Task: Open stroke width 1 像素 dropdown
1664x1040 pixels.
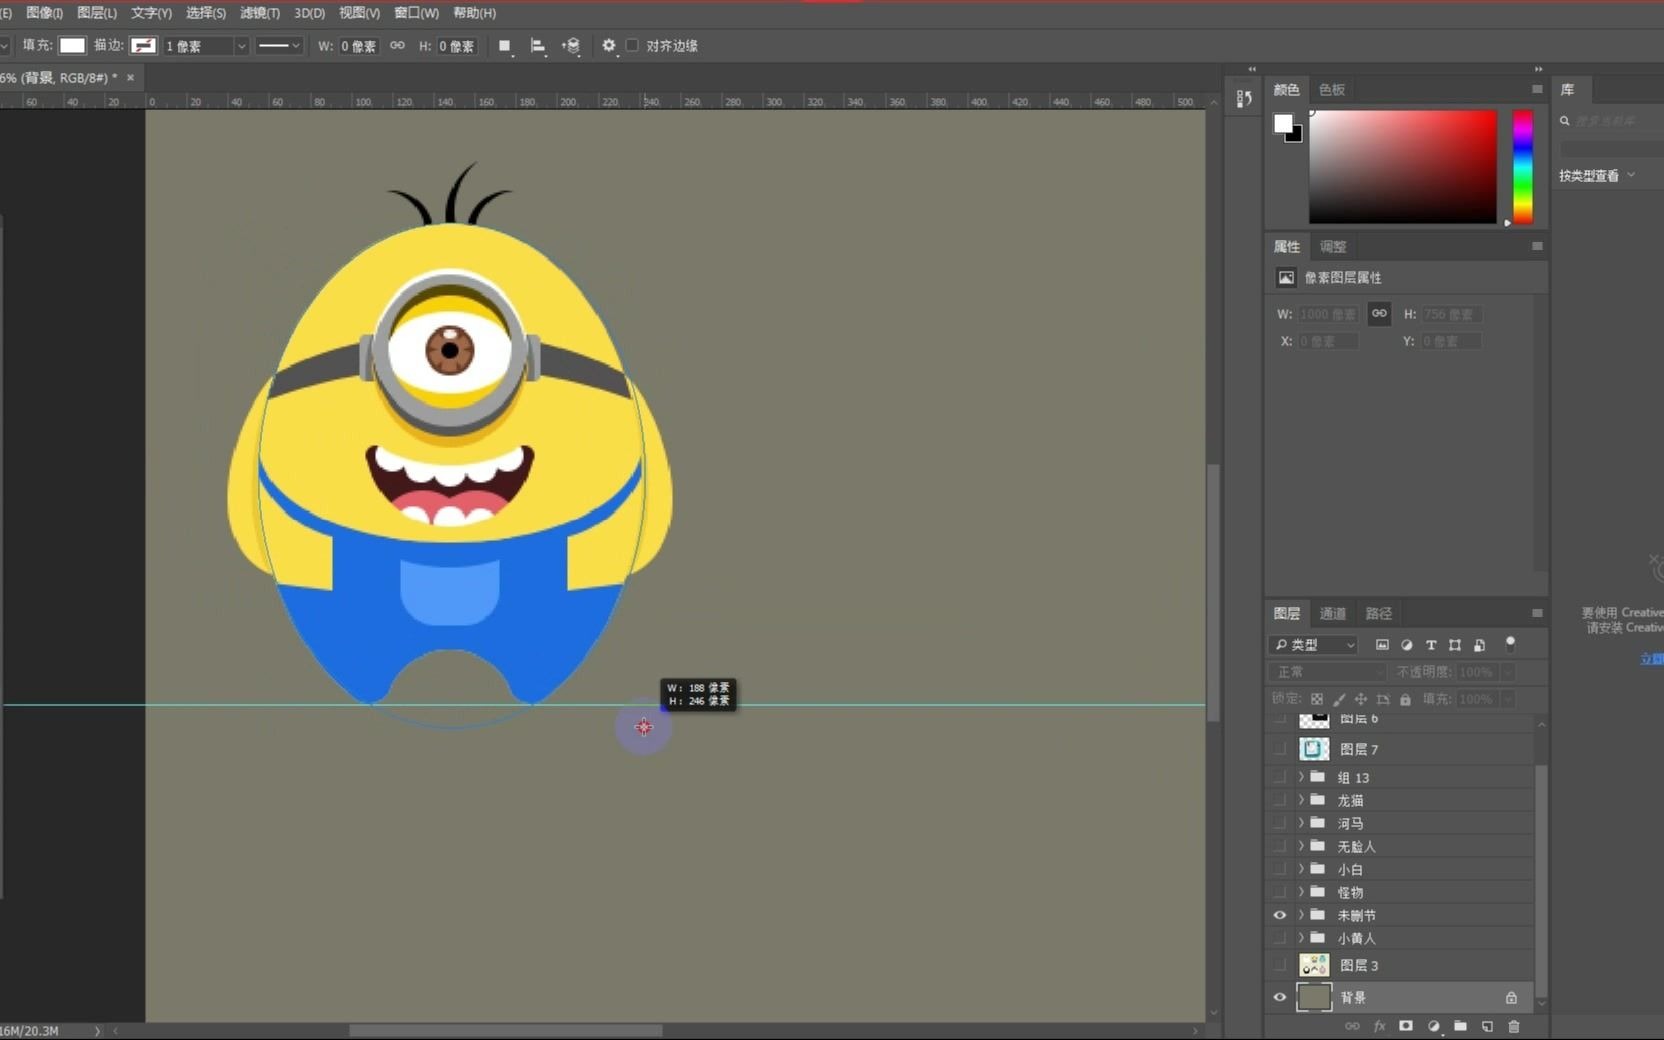Action: click(241, 46)
